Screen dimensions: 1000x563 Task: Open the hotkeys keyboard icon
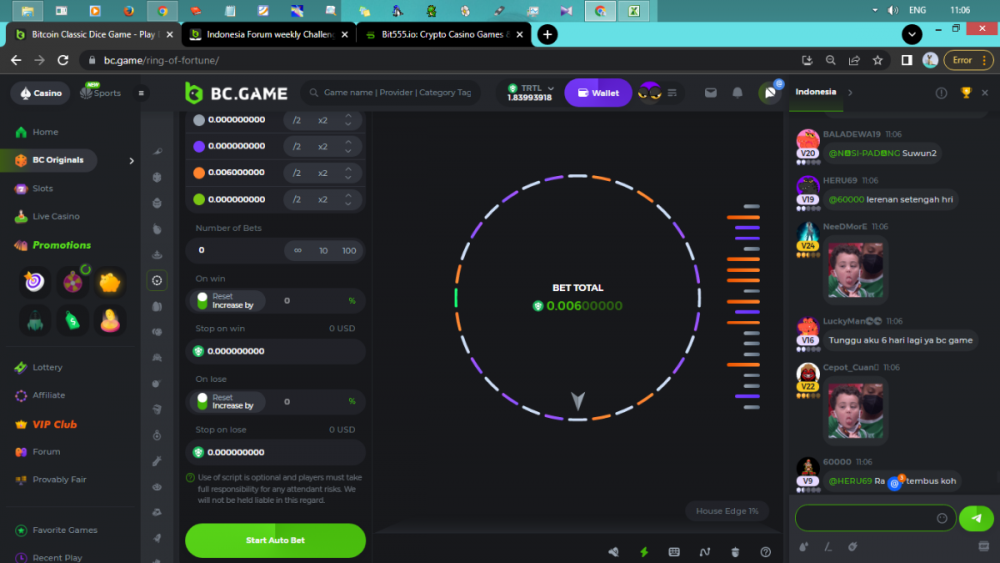674,552
